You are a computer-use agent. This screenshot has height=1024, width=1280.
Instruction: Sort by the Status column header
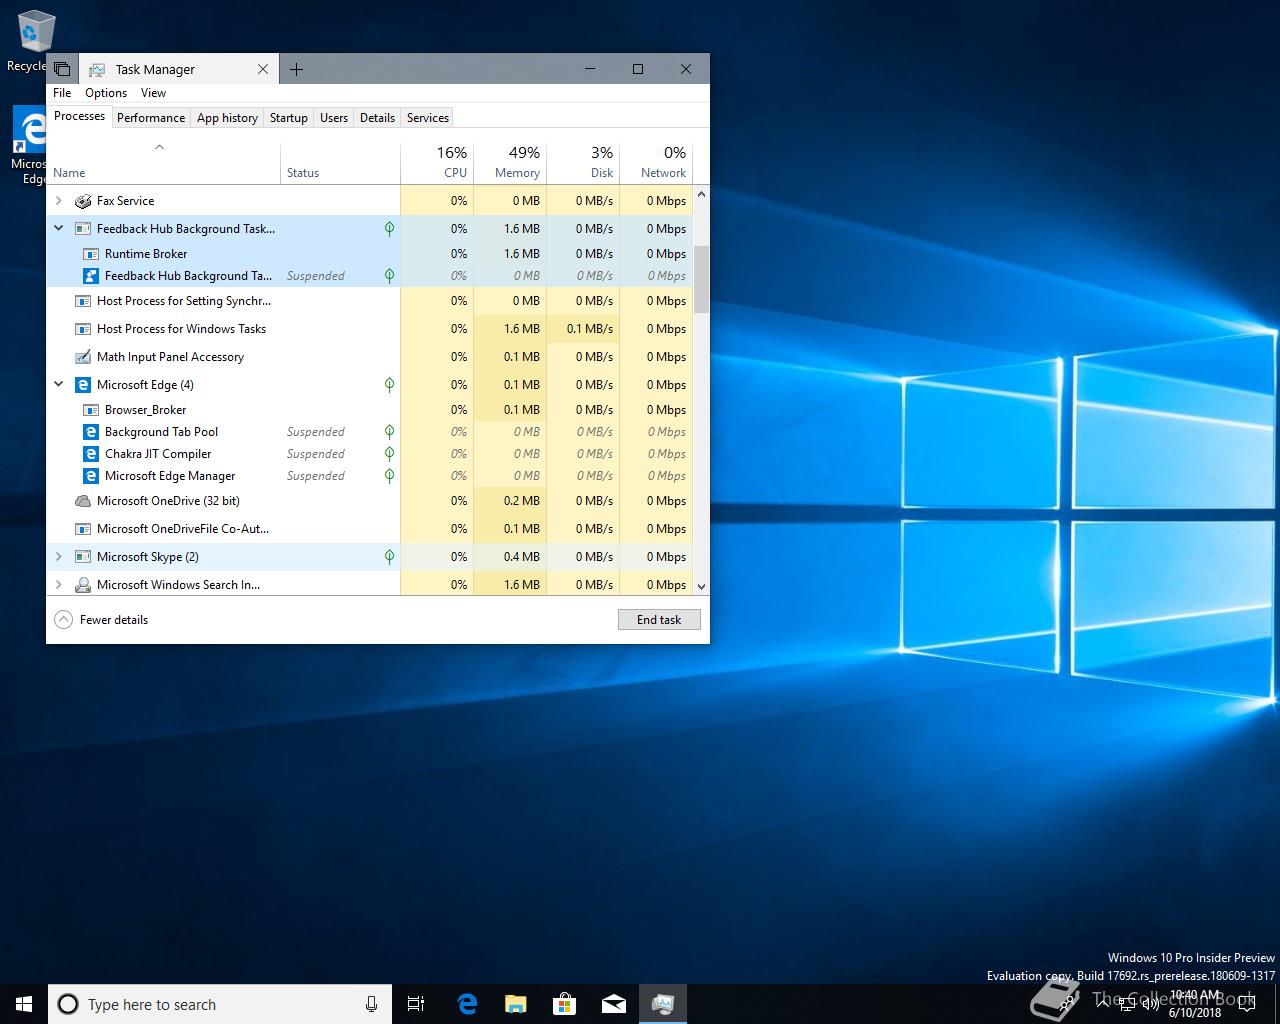tap(340, 163)
